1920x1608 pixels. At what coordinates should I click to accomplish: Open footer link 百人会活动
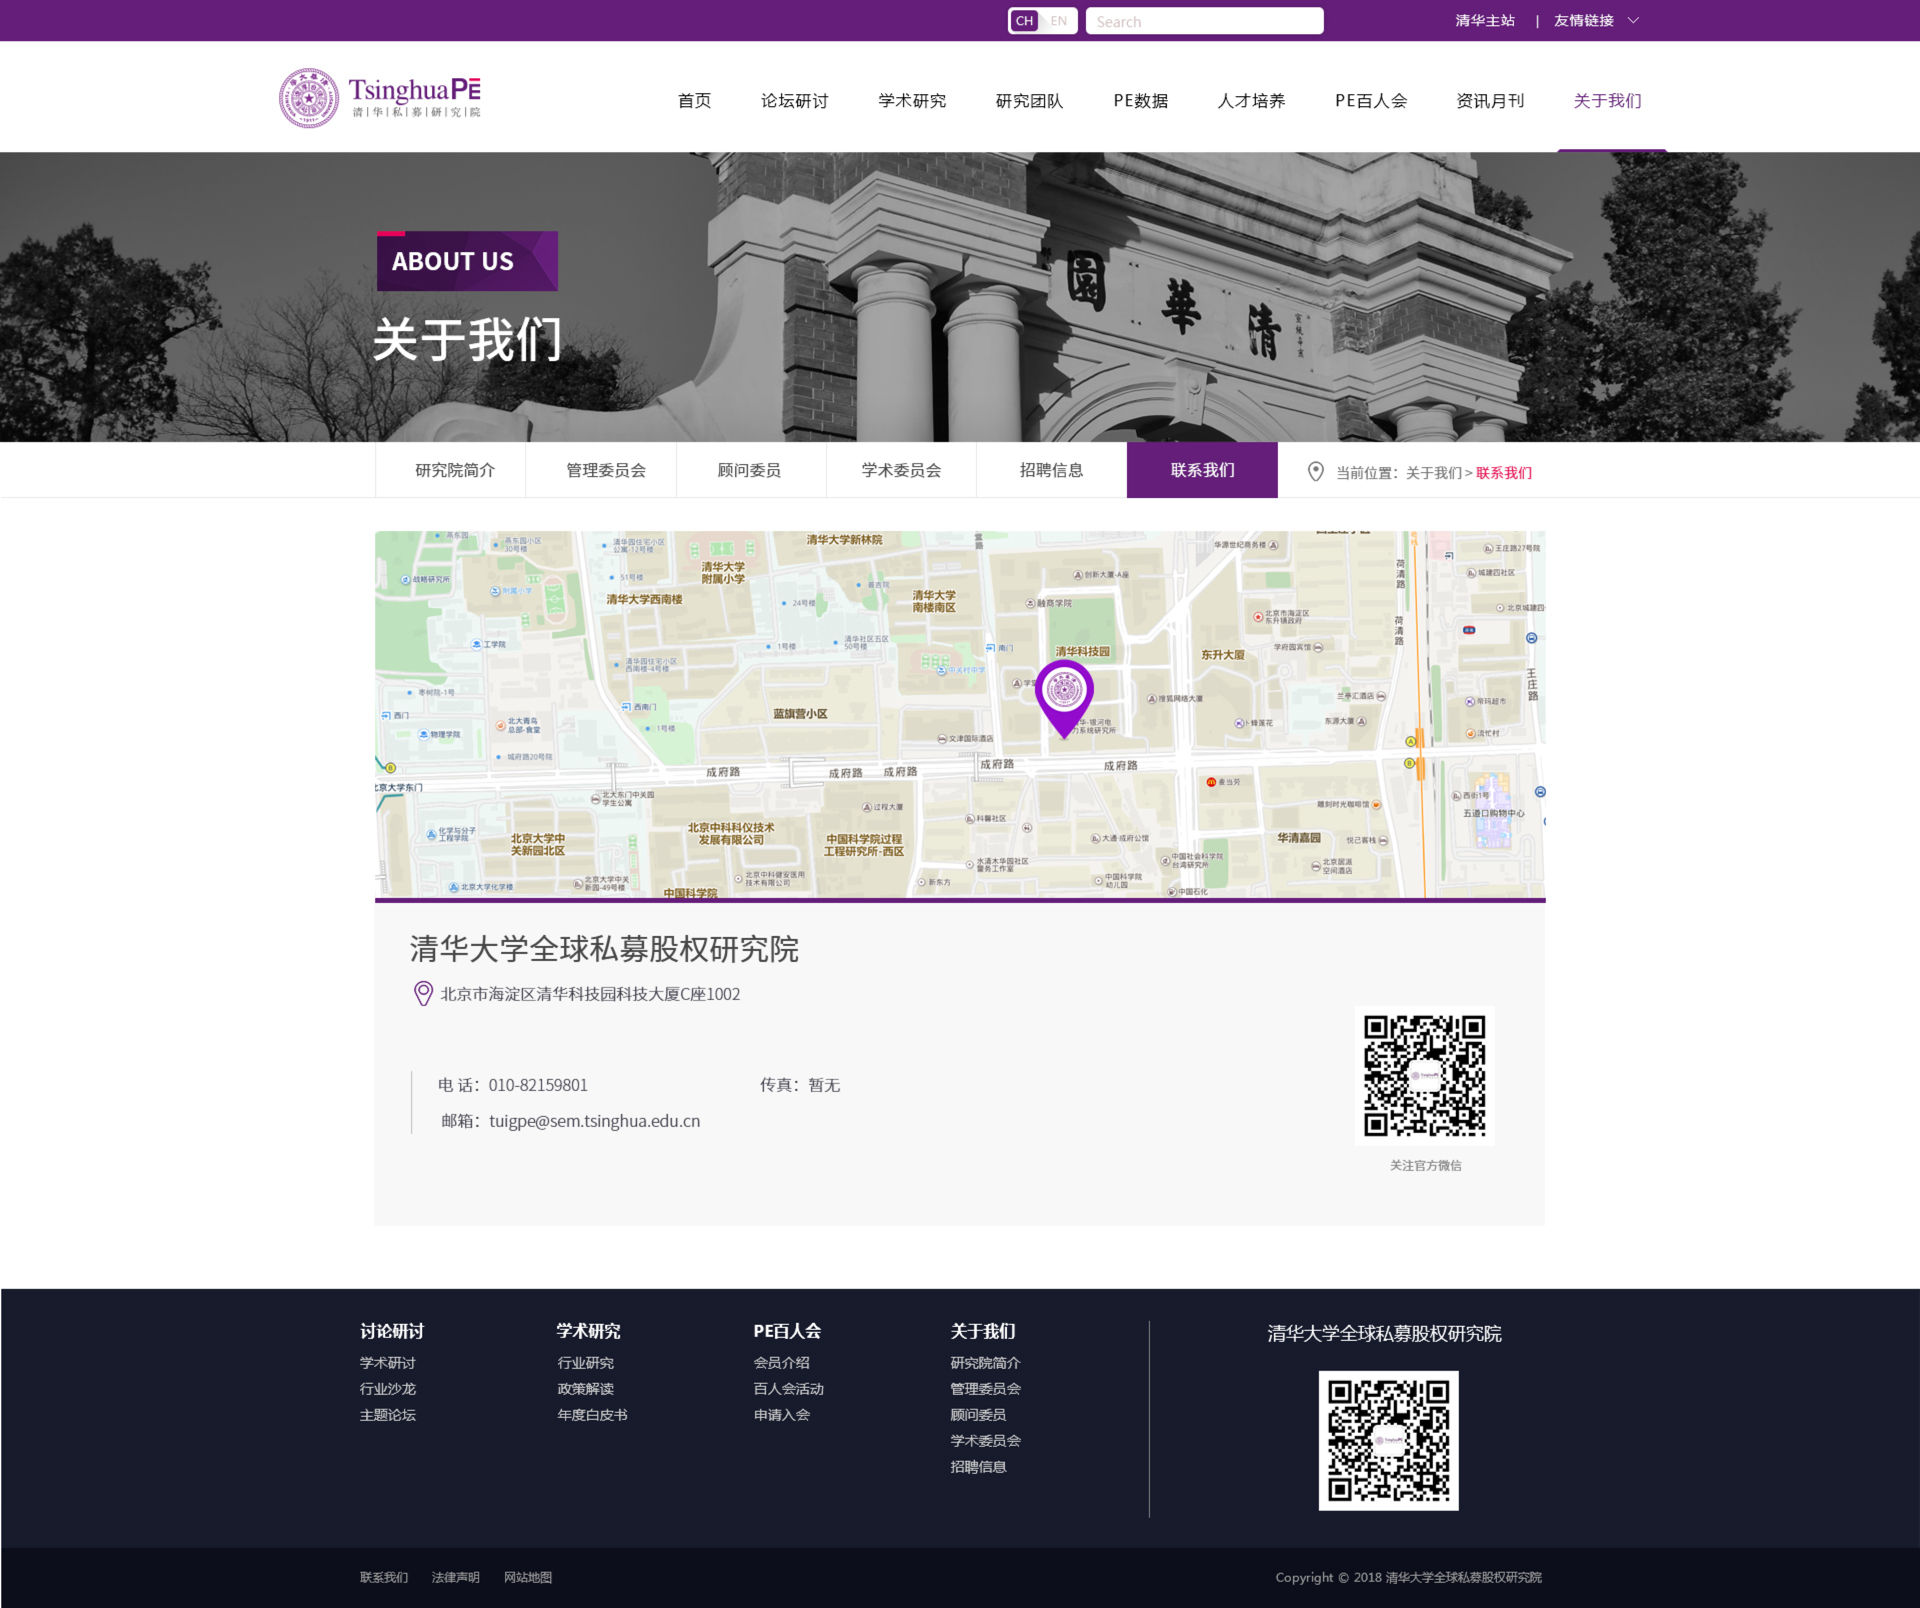(788, 1389)
